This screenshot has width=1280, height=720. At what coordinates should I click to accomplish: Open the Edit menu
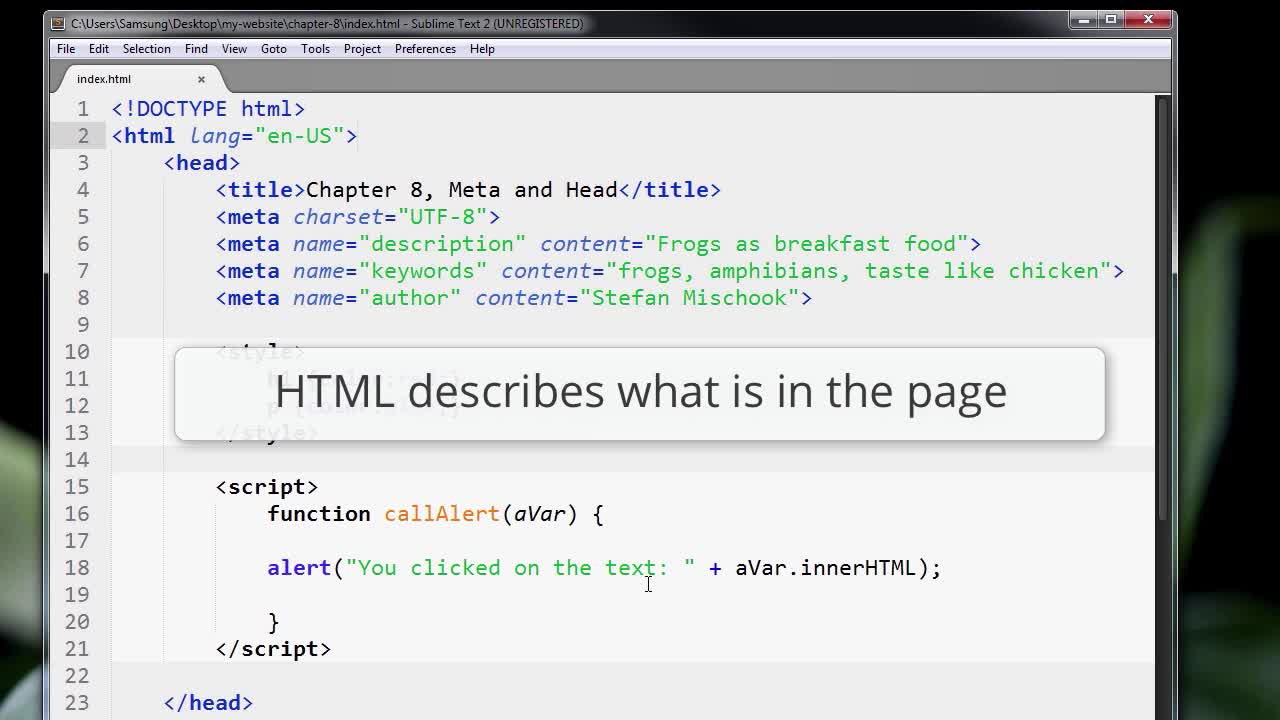tap(99, 49)
